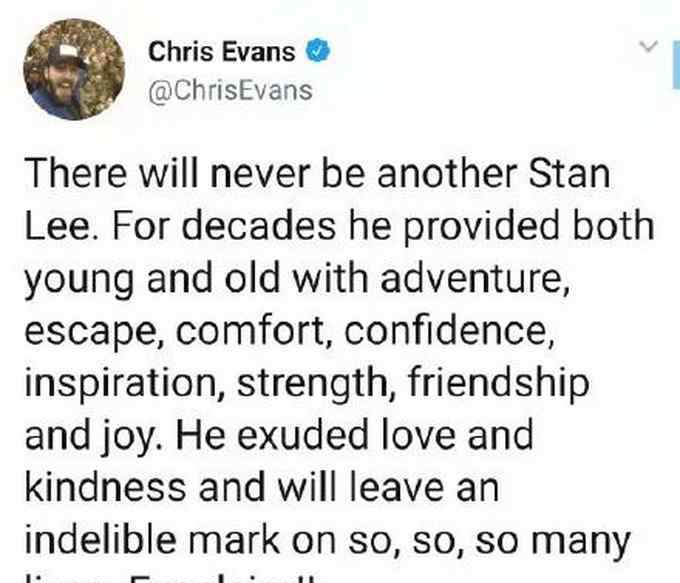Click the word "exuded" in the tweet
Image resolution: width=680 pixels, height=583 pixels.
pos(303,436)
